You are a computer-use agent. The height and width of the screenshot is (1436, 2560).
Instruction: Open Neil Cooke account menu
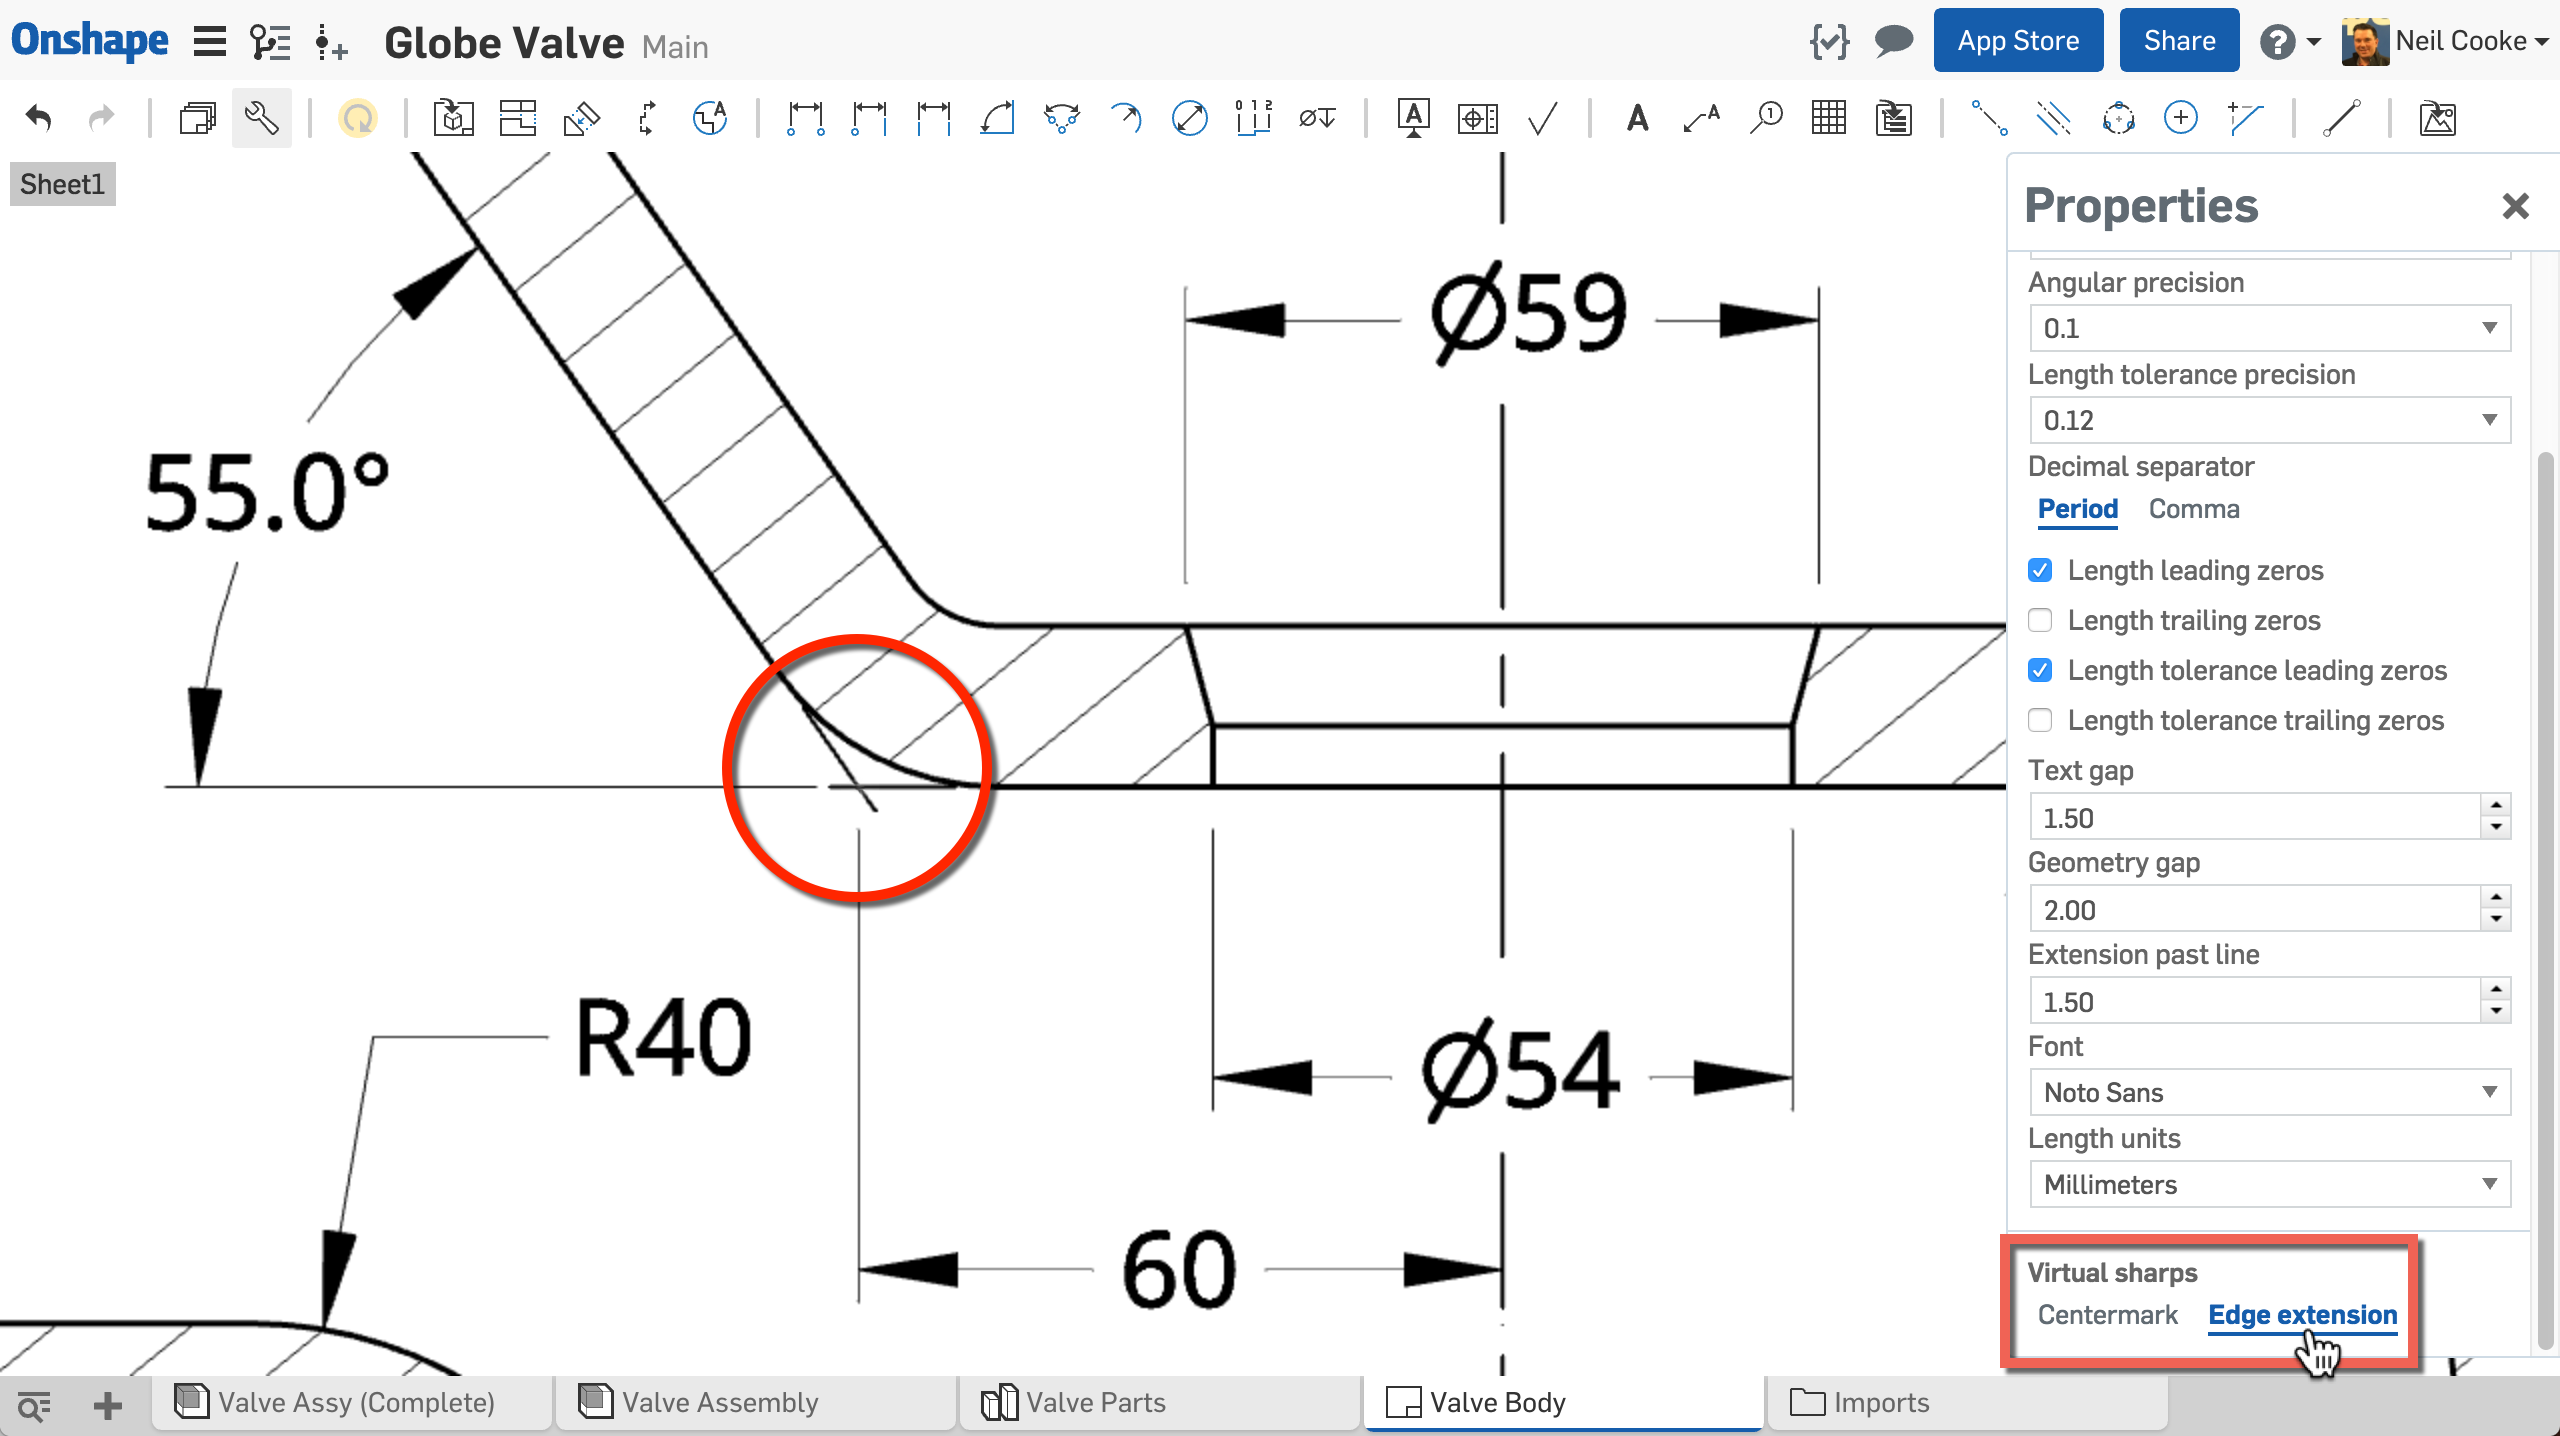[2446, 42]
